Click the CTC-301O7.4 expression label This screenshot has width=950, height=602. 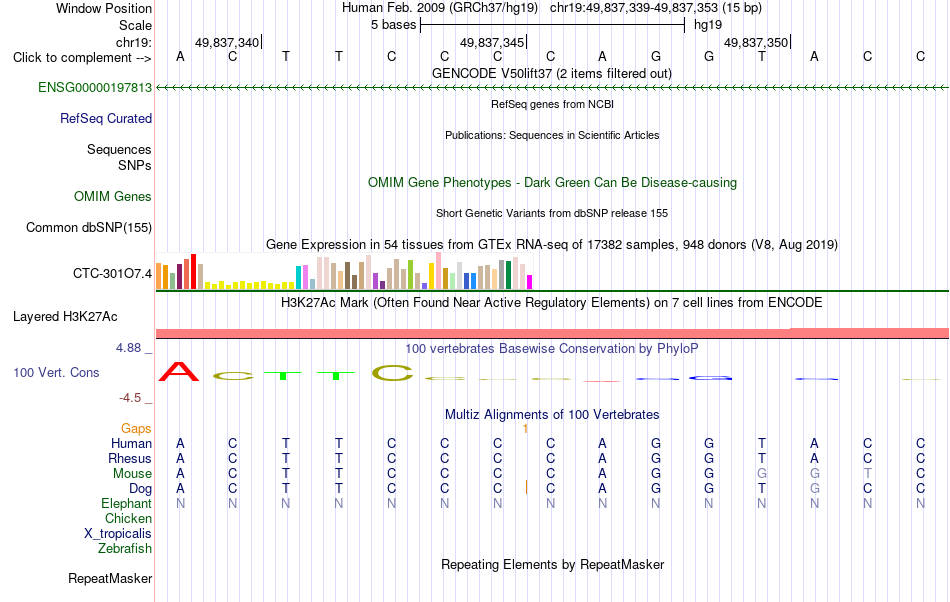coord(112,274)
